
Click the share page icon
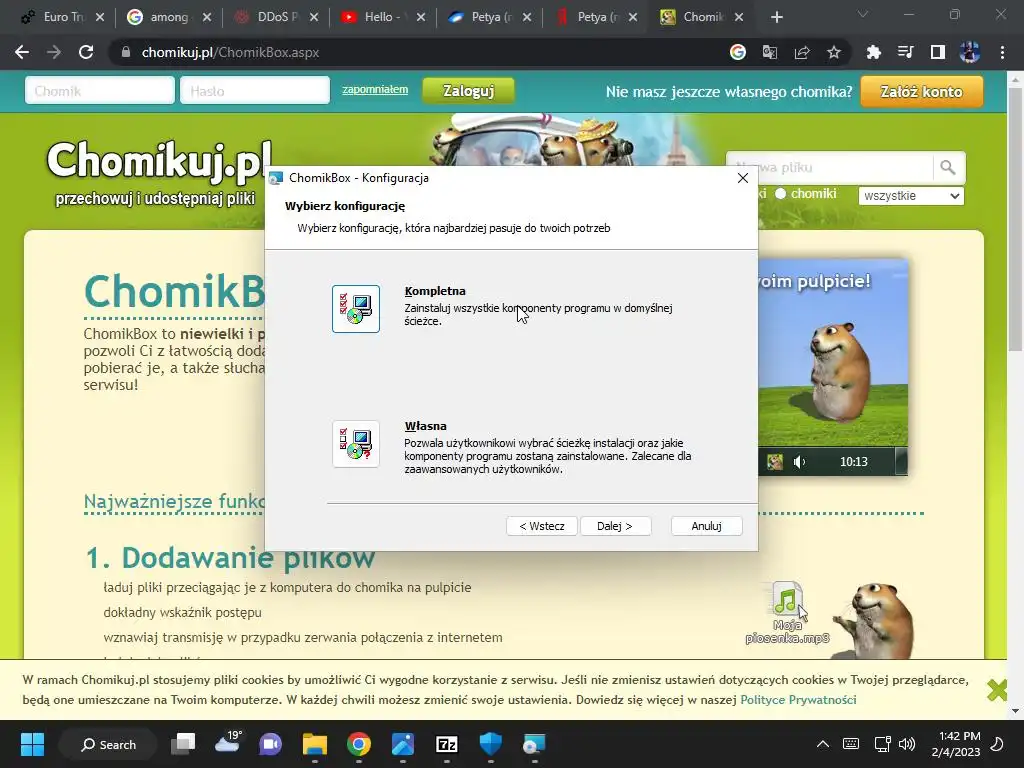tap(802, 52)
